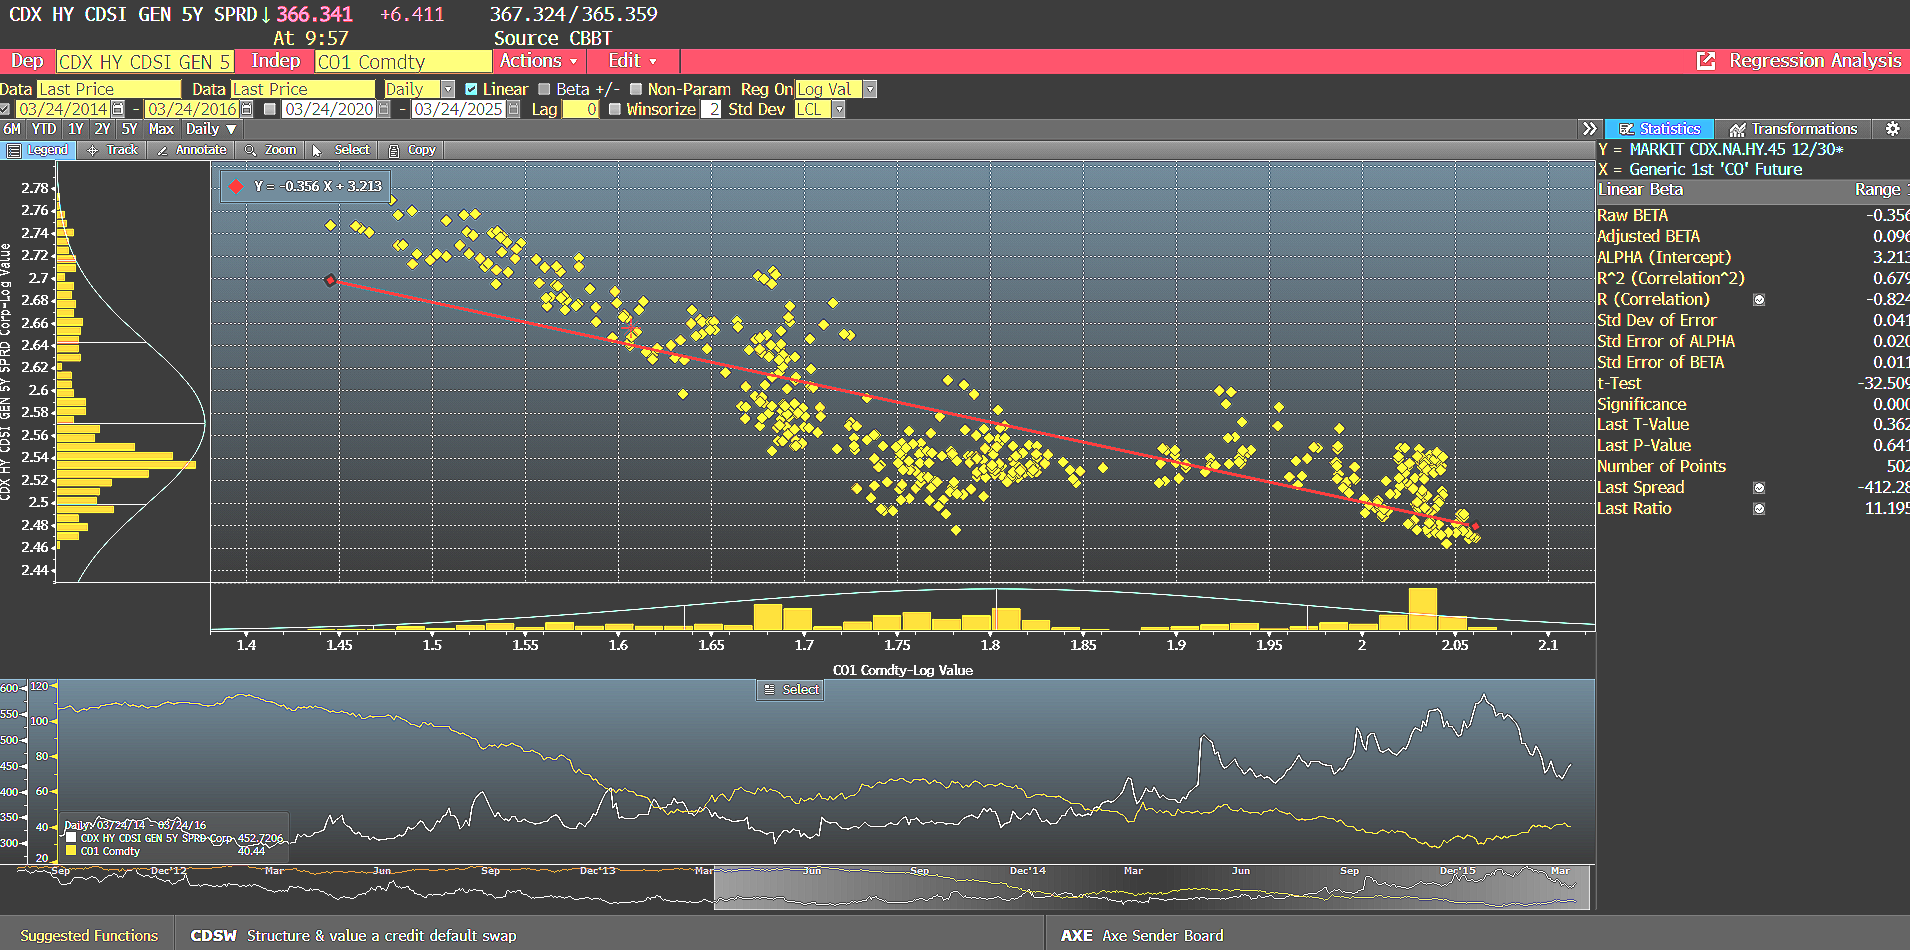Switch to the Transformations tab
The image size is (1910, 950).
(x=1794, y=129)
